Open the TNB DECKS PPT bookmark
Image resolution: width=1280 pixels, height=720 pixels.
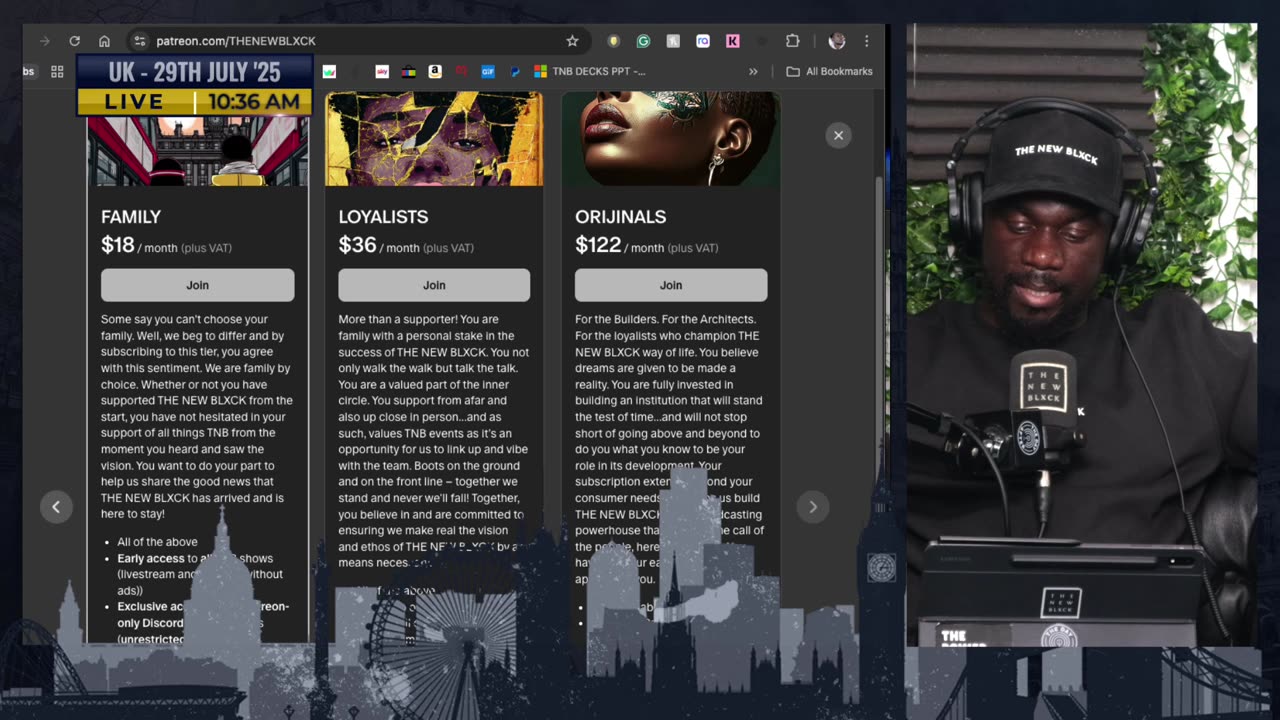click(590, 72)
